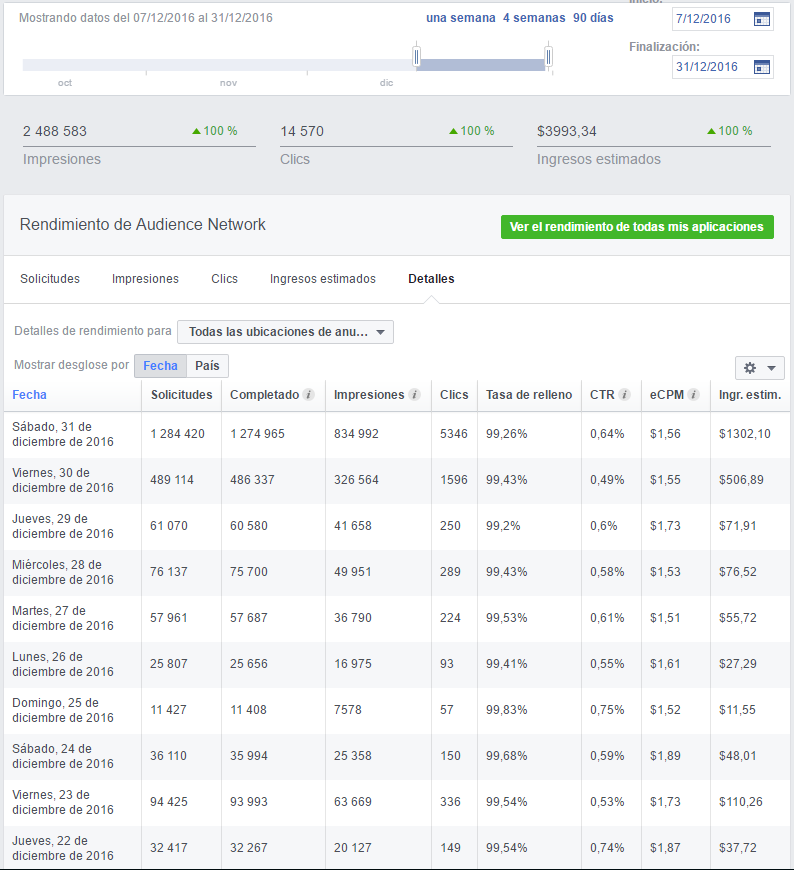
Task: Switch to the Solicitudes tab
Action: tap(50, 279)
